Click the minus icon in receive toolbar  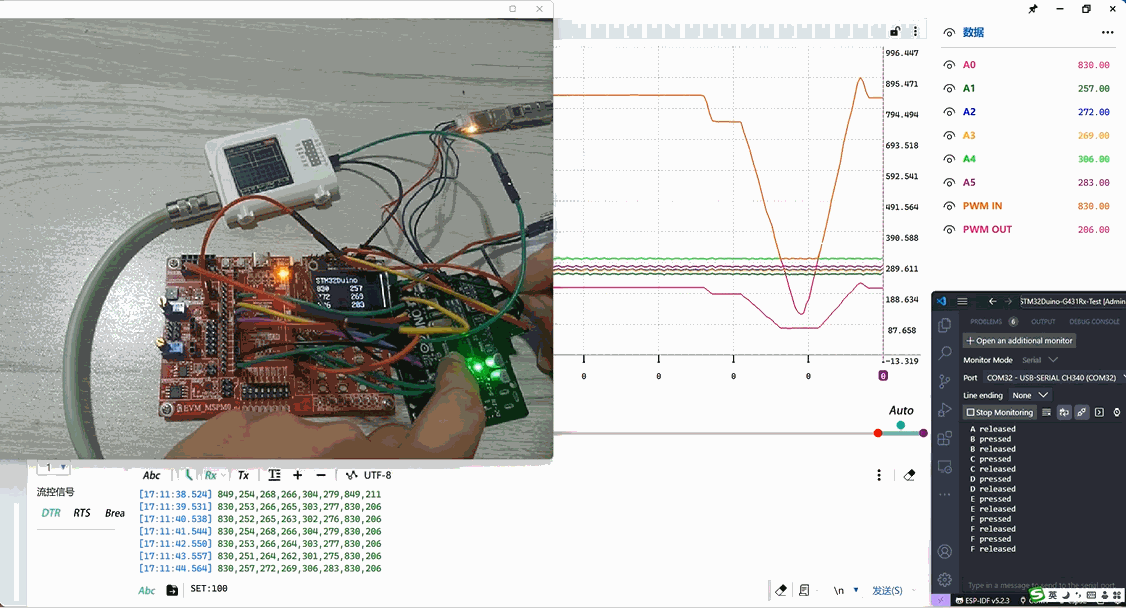tap(321, 475)
